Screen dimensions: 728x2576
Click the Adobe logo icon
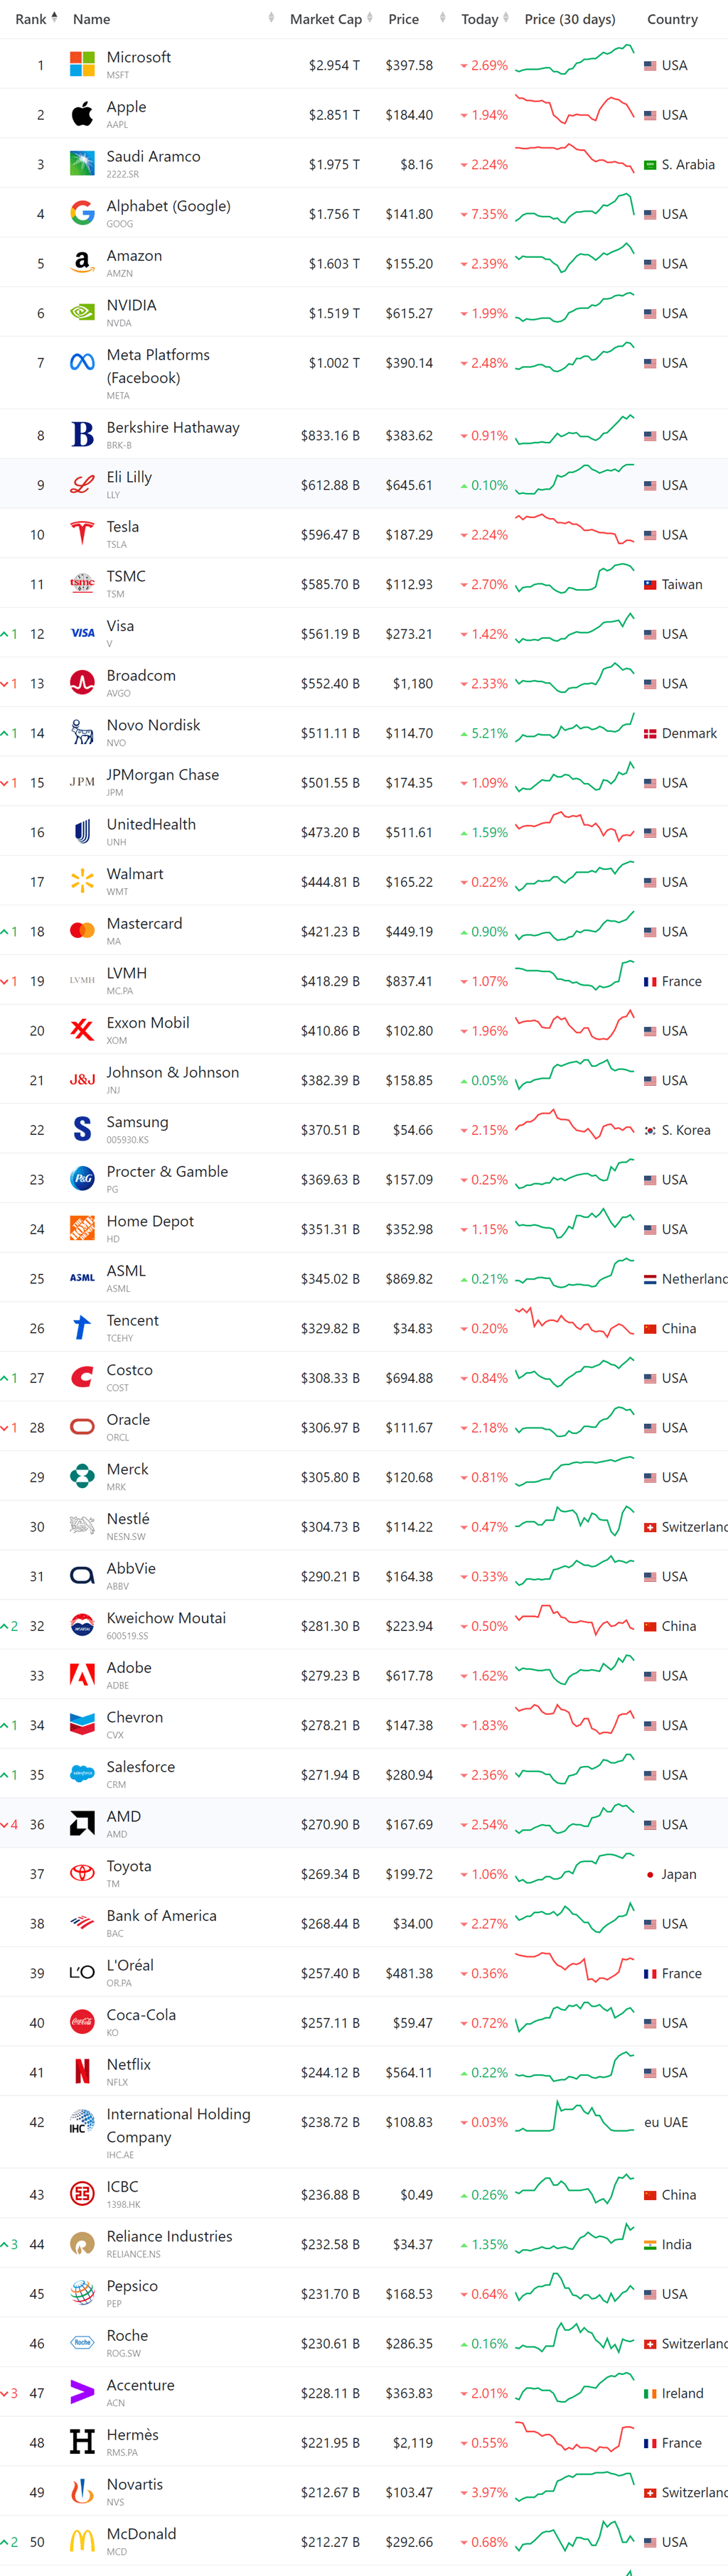point(82,1675)
